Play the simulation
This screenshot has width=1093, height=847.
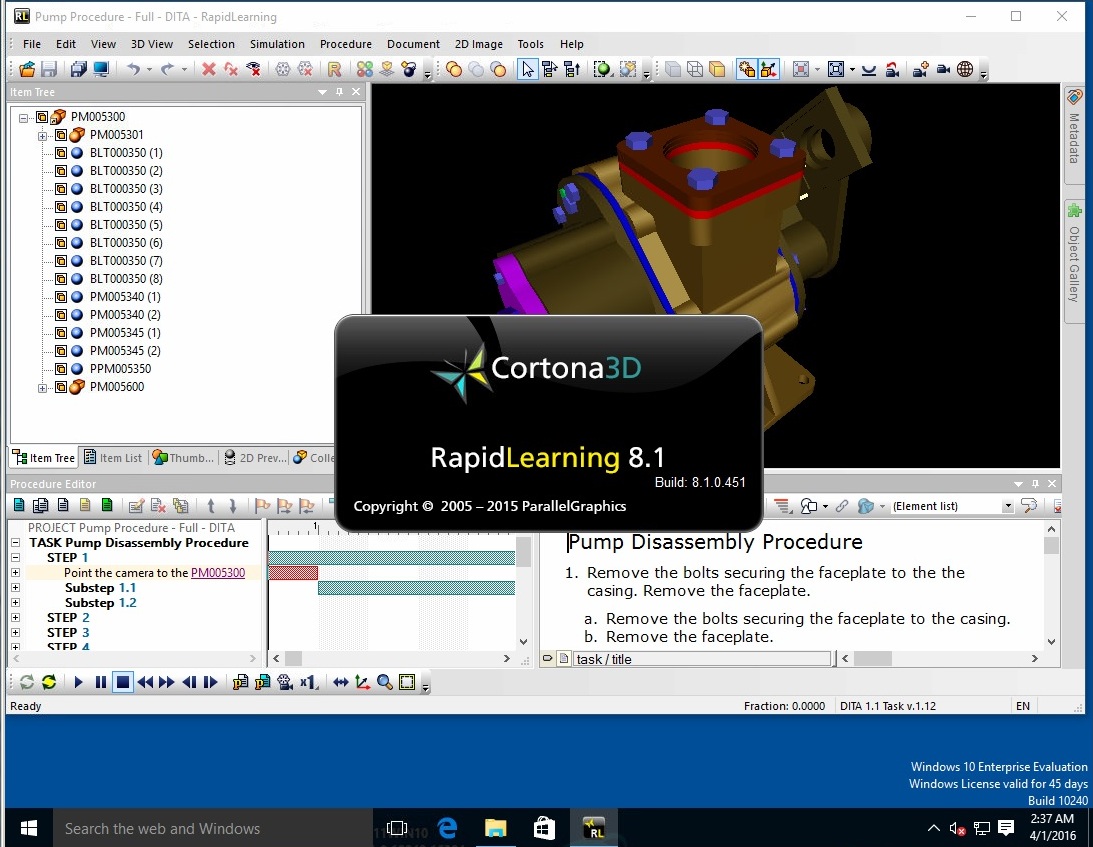pyautogui.click(x=78, y=682)
